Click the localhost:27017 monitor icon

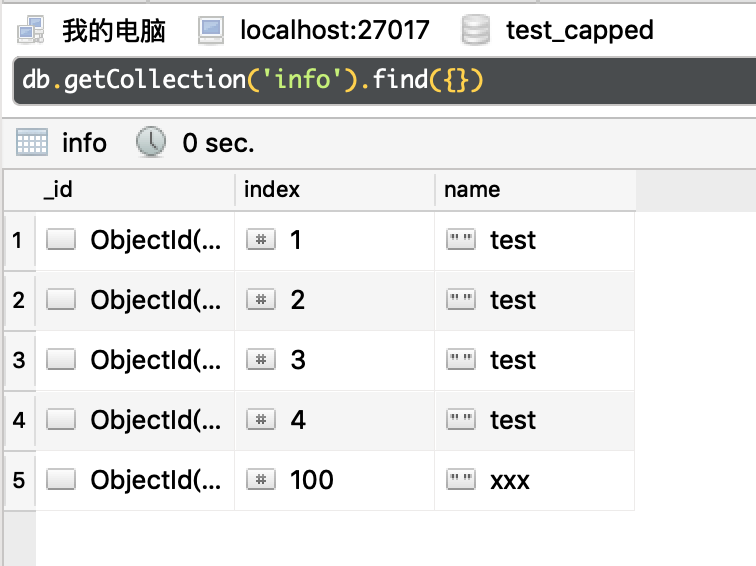pyautogui.click(x=211, y=30)
